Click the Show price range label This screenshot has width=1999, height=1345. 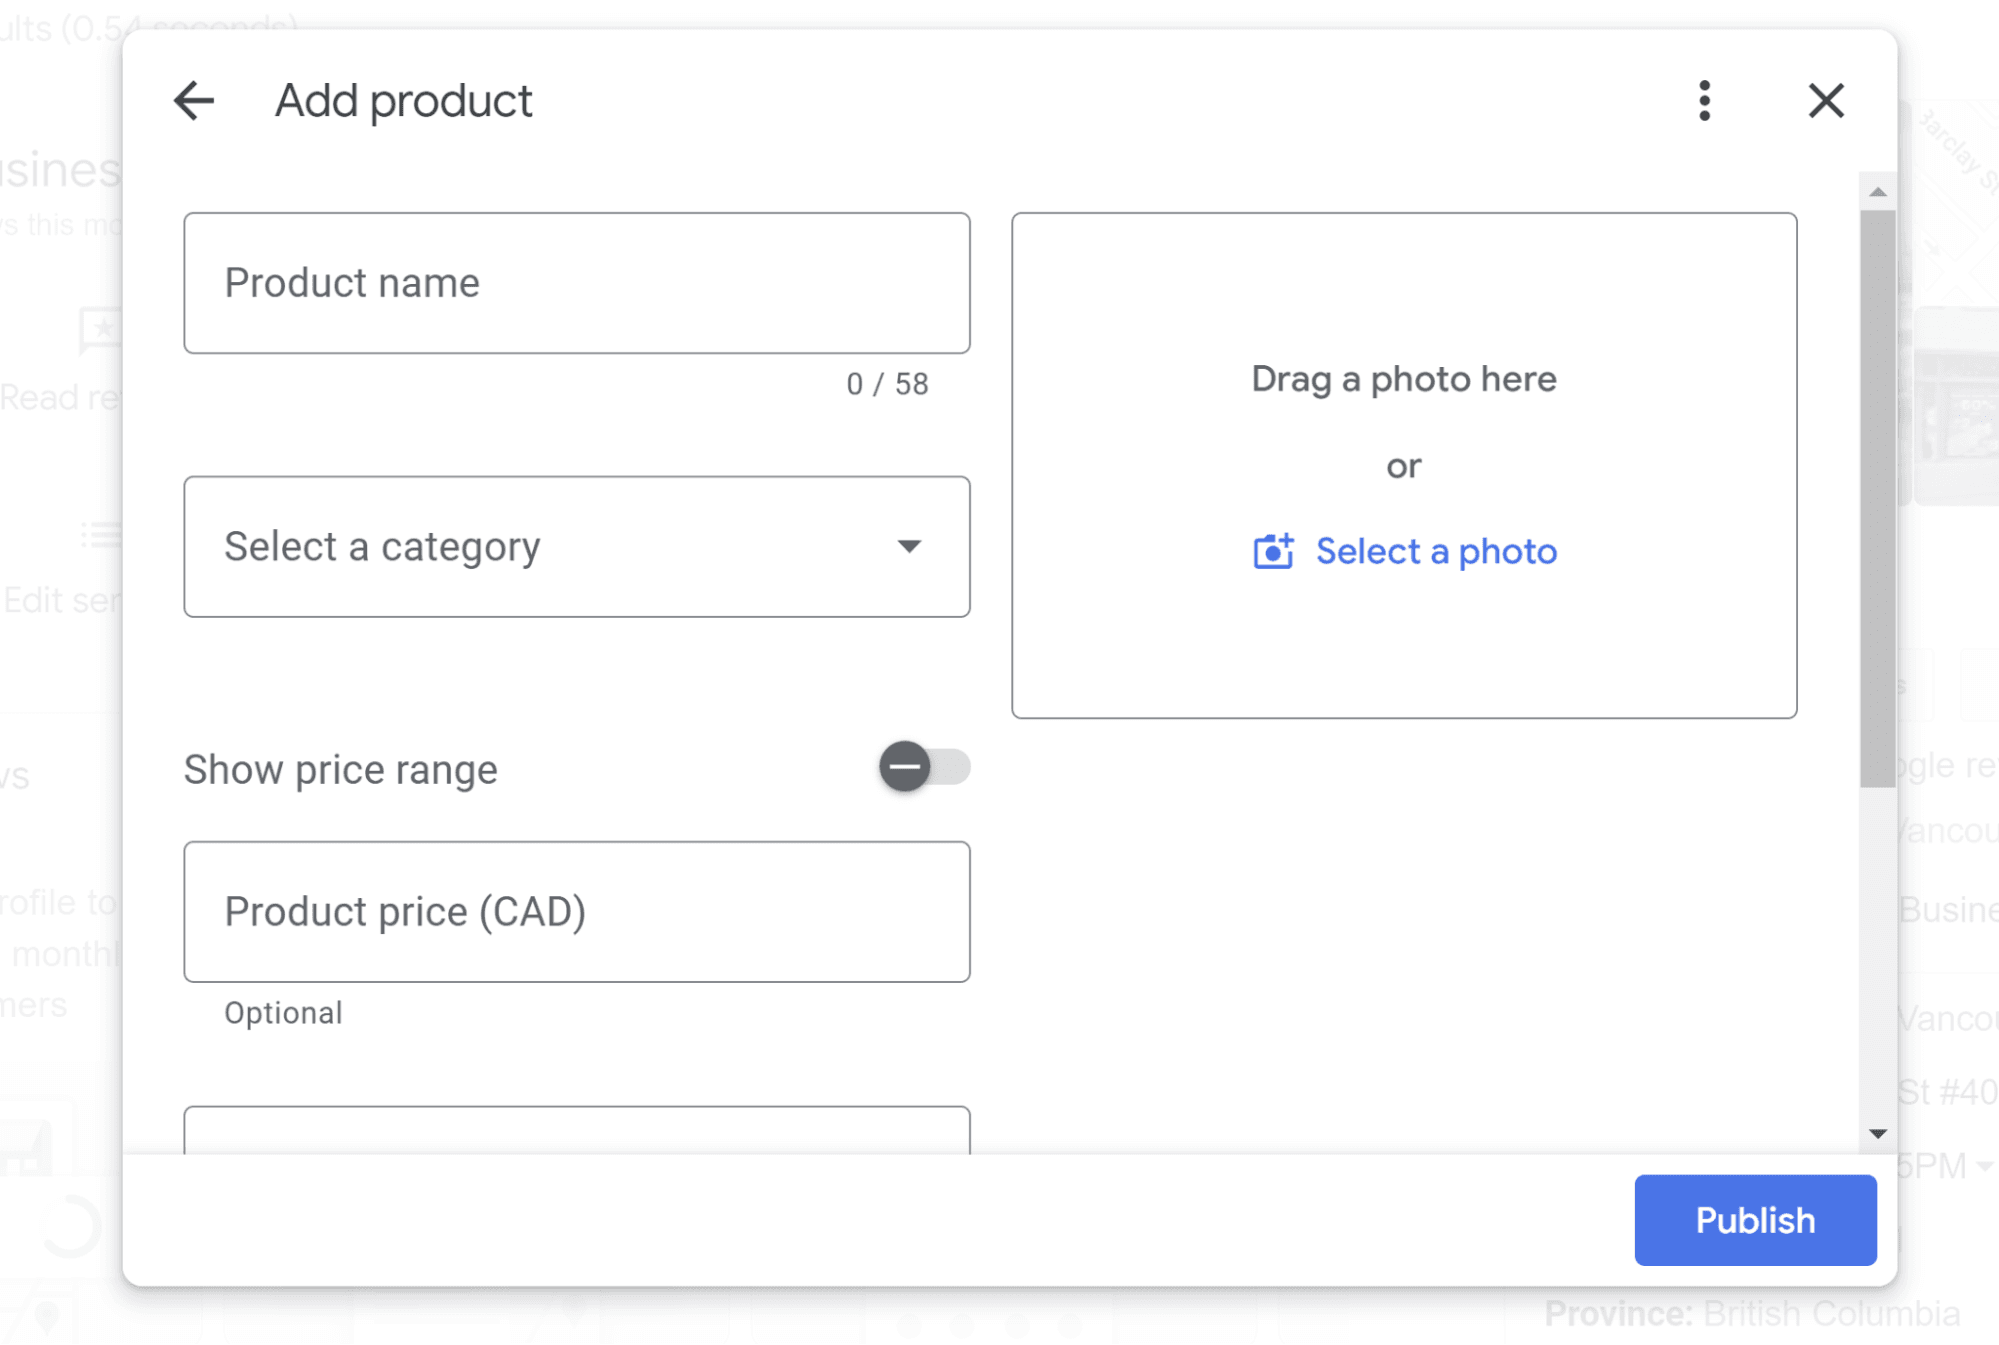point(340,770)
